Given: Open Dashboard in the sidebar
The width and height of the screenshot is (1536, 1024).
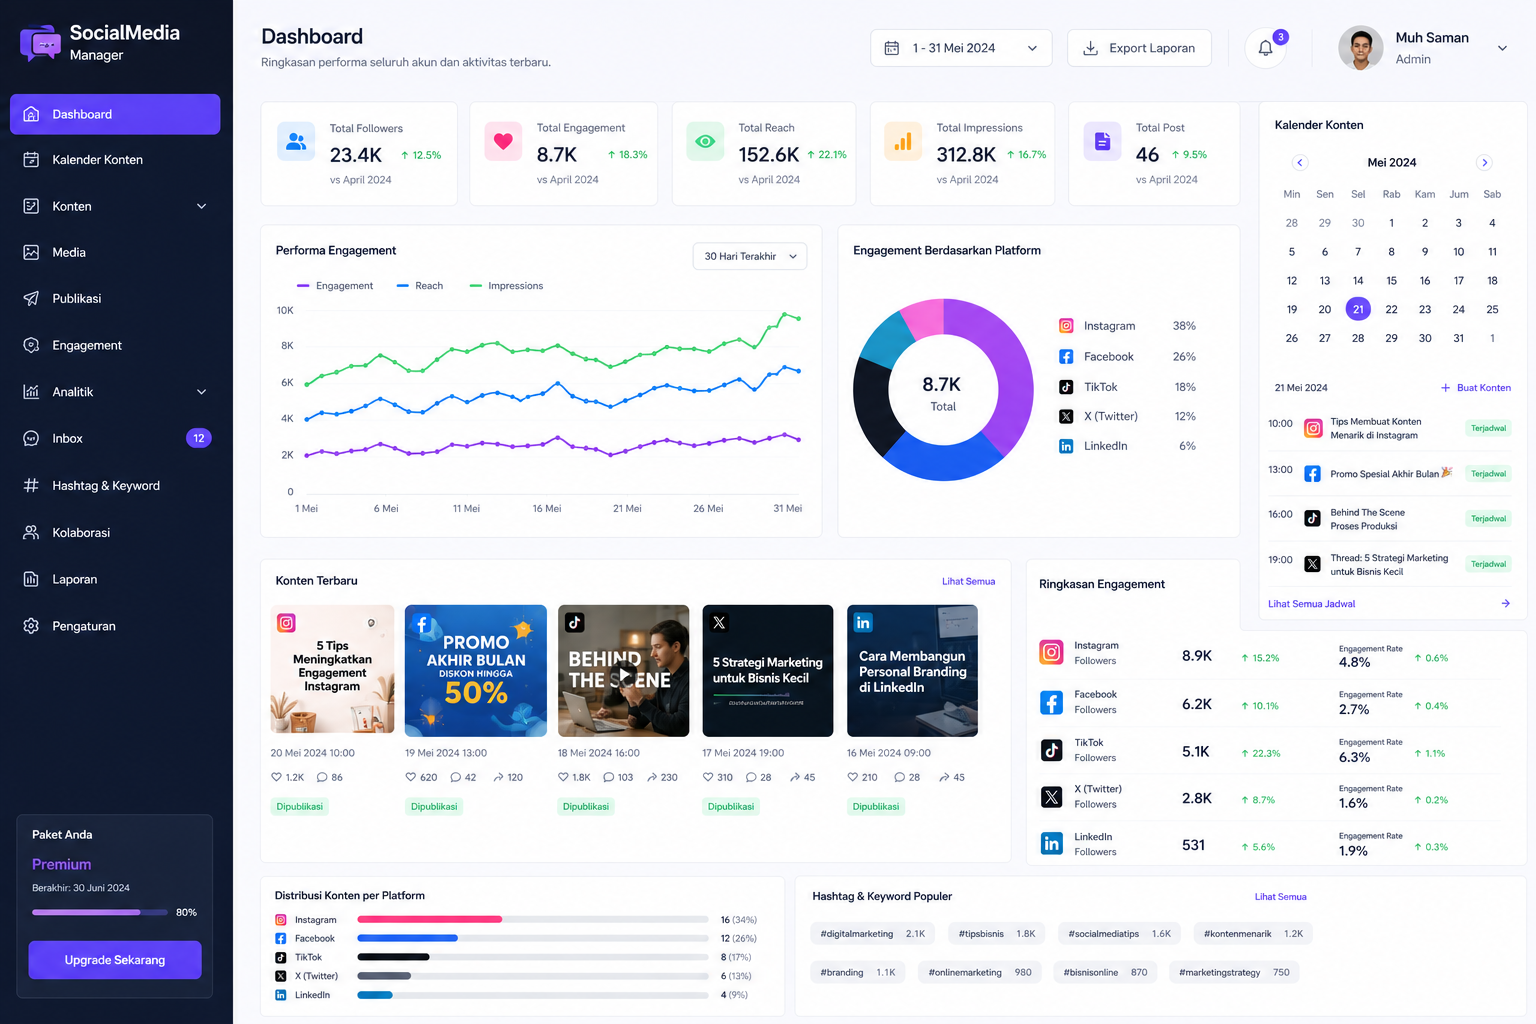Looking at the screenshot, I should [115, 114].
